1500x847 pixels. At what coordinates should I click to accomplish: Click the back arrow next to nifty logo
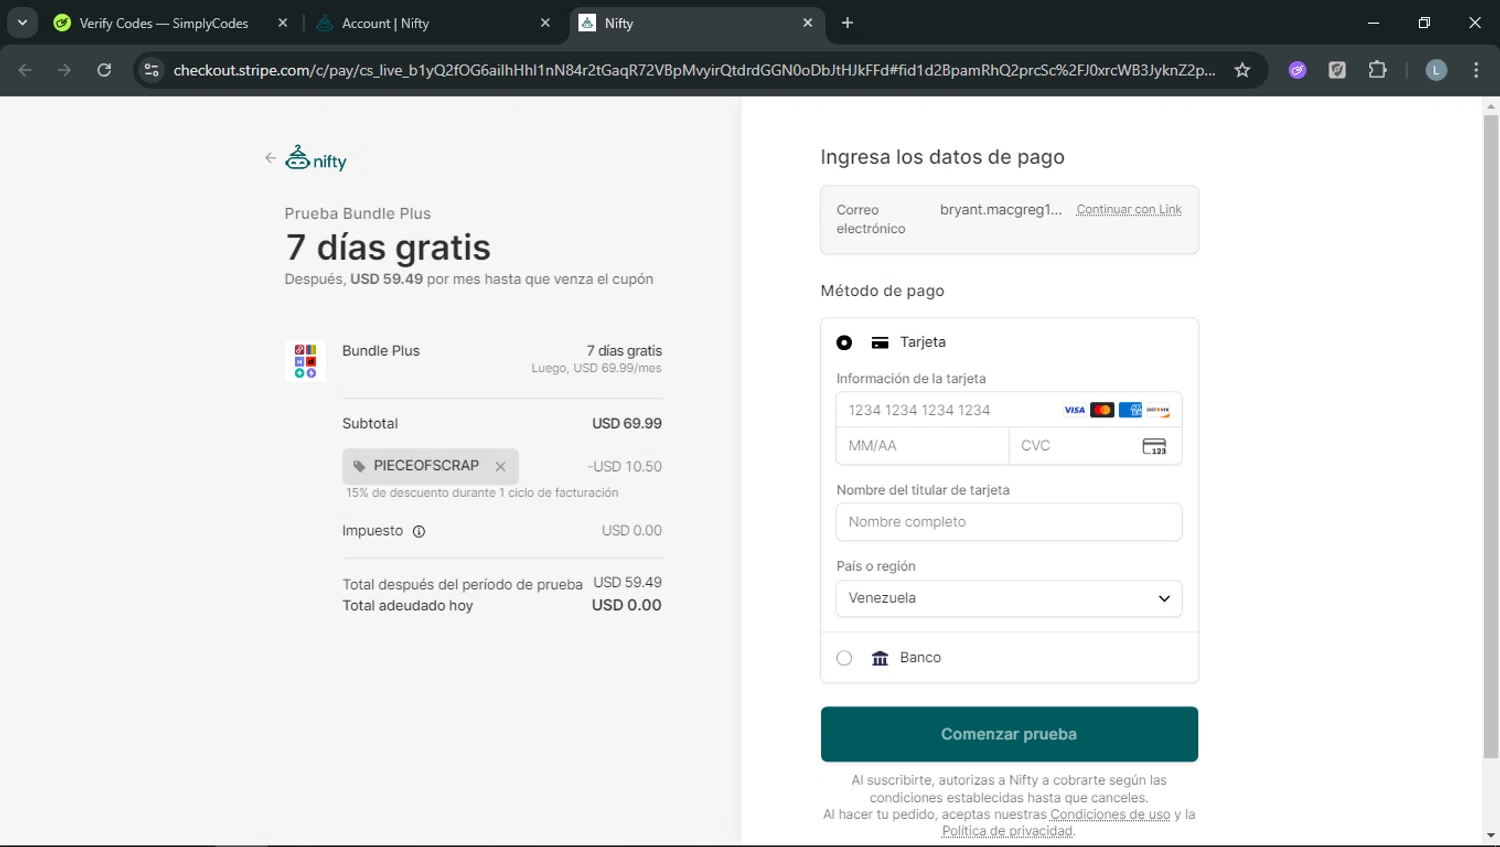(x=270, y=158)
